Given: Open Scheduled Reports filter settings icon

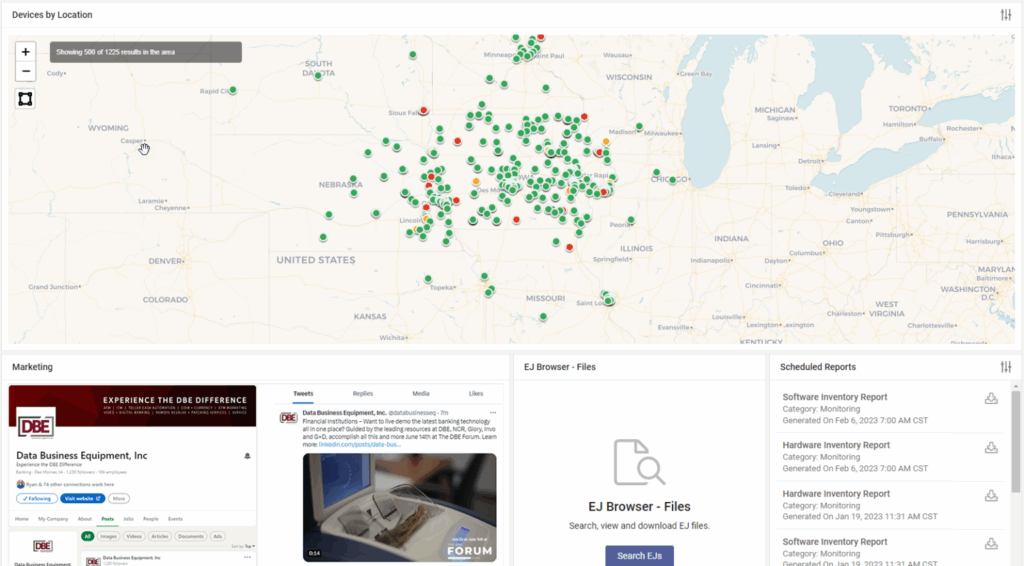Looking at the screenshot, I should point(1006,367).
